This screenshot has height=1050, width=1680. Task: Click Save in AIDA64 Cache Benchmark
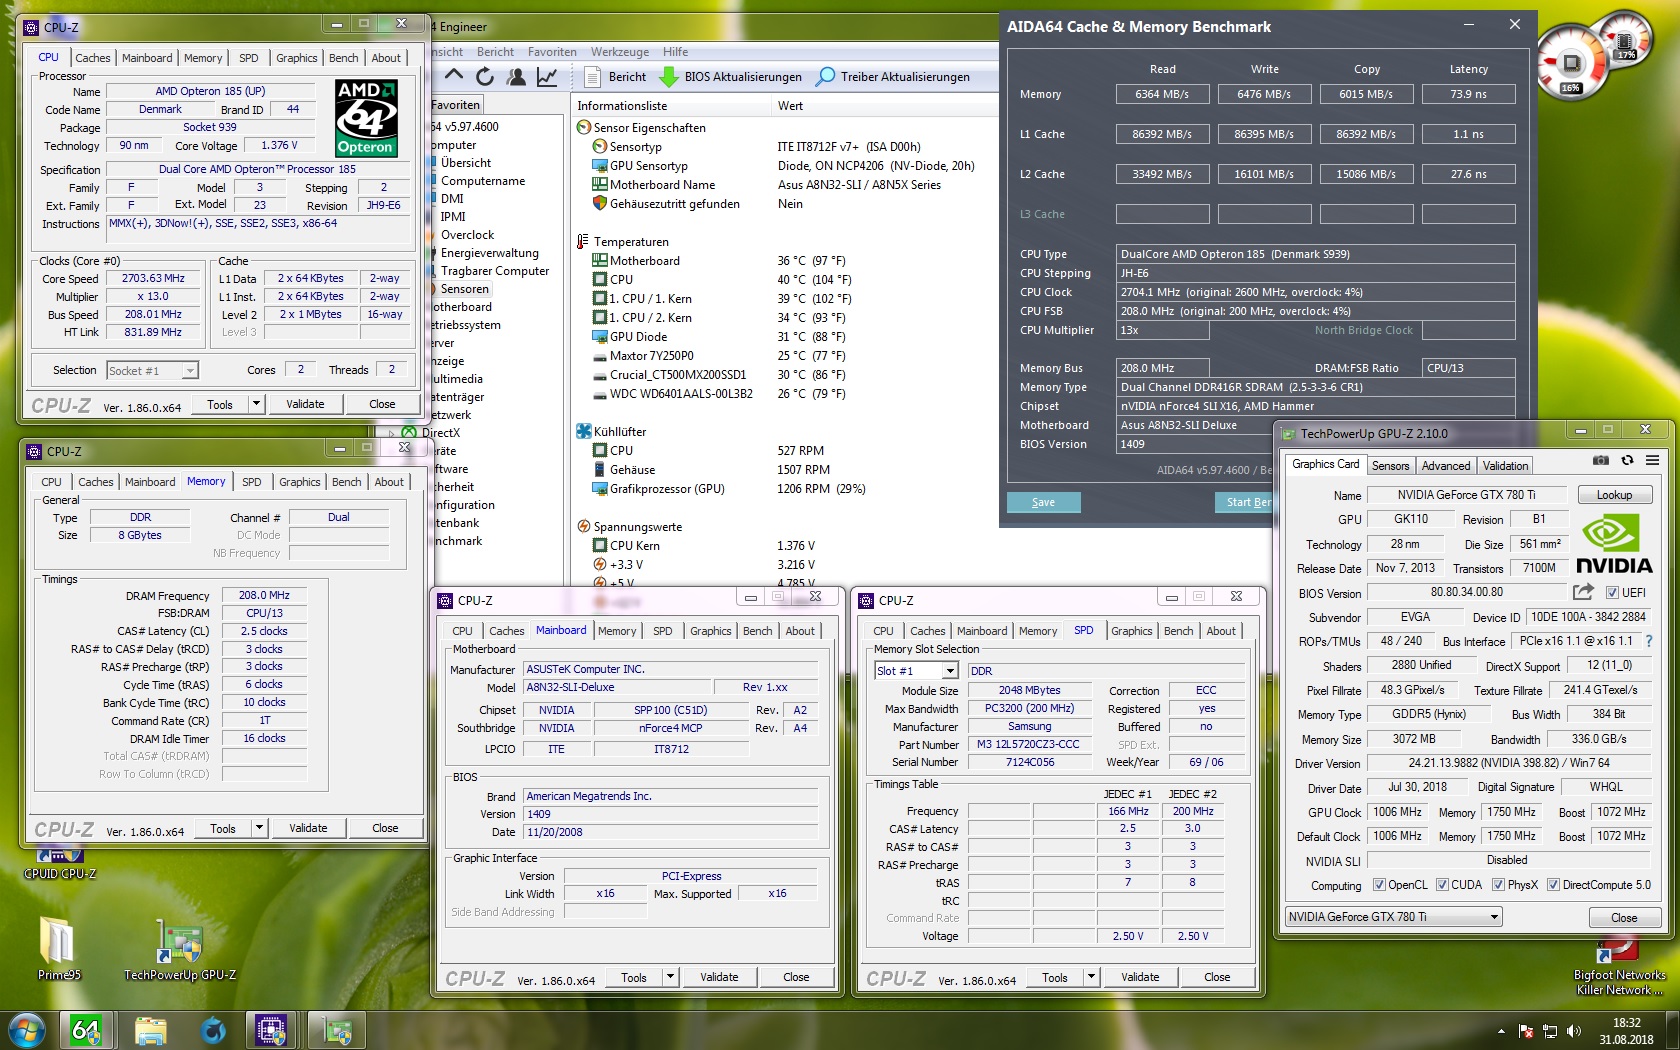(x=1043, y=502)
